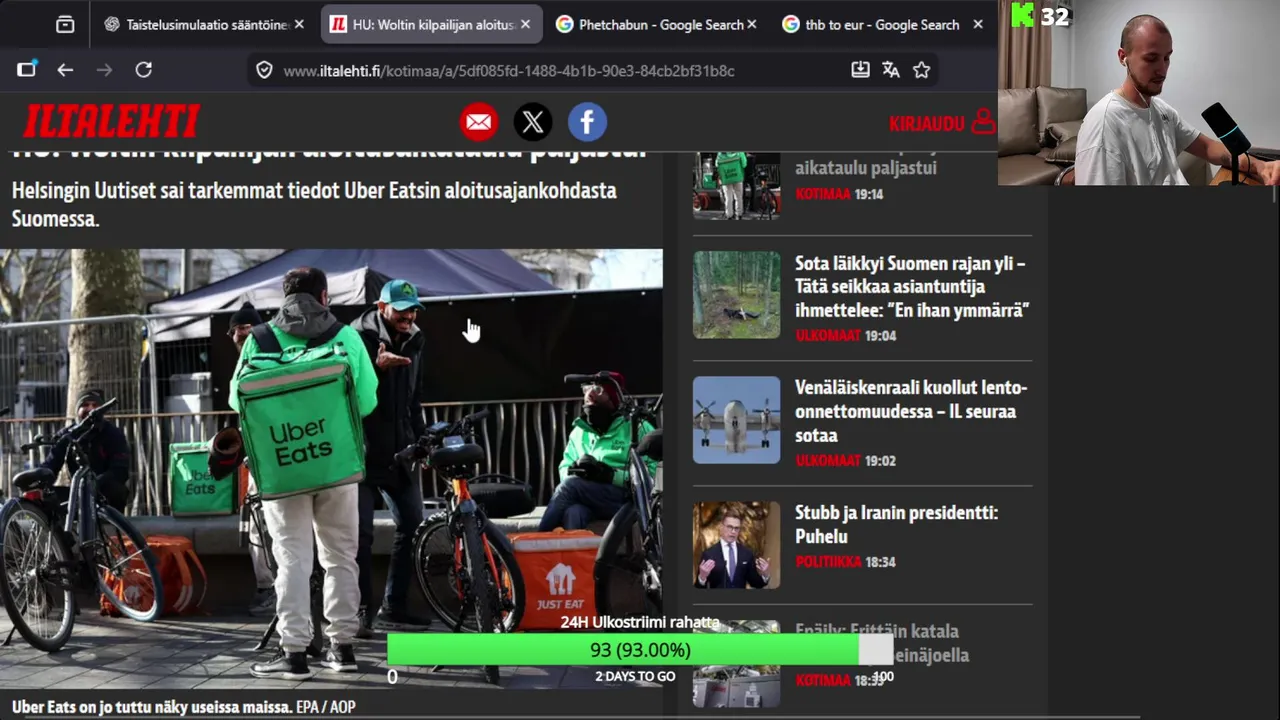This screenshot has width=1280, height=720.
Task: Click the Uber Eats courier thumbnail in sidebar
Action: (737, 185)
